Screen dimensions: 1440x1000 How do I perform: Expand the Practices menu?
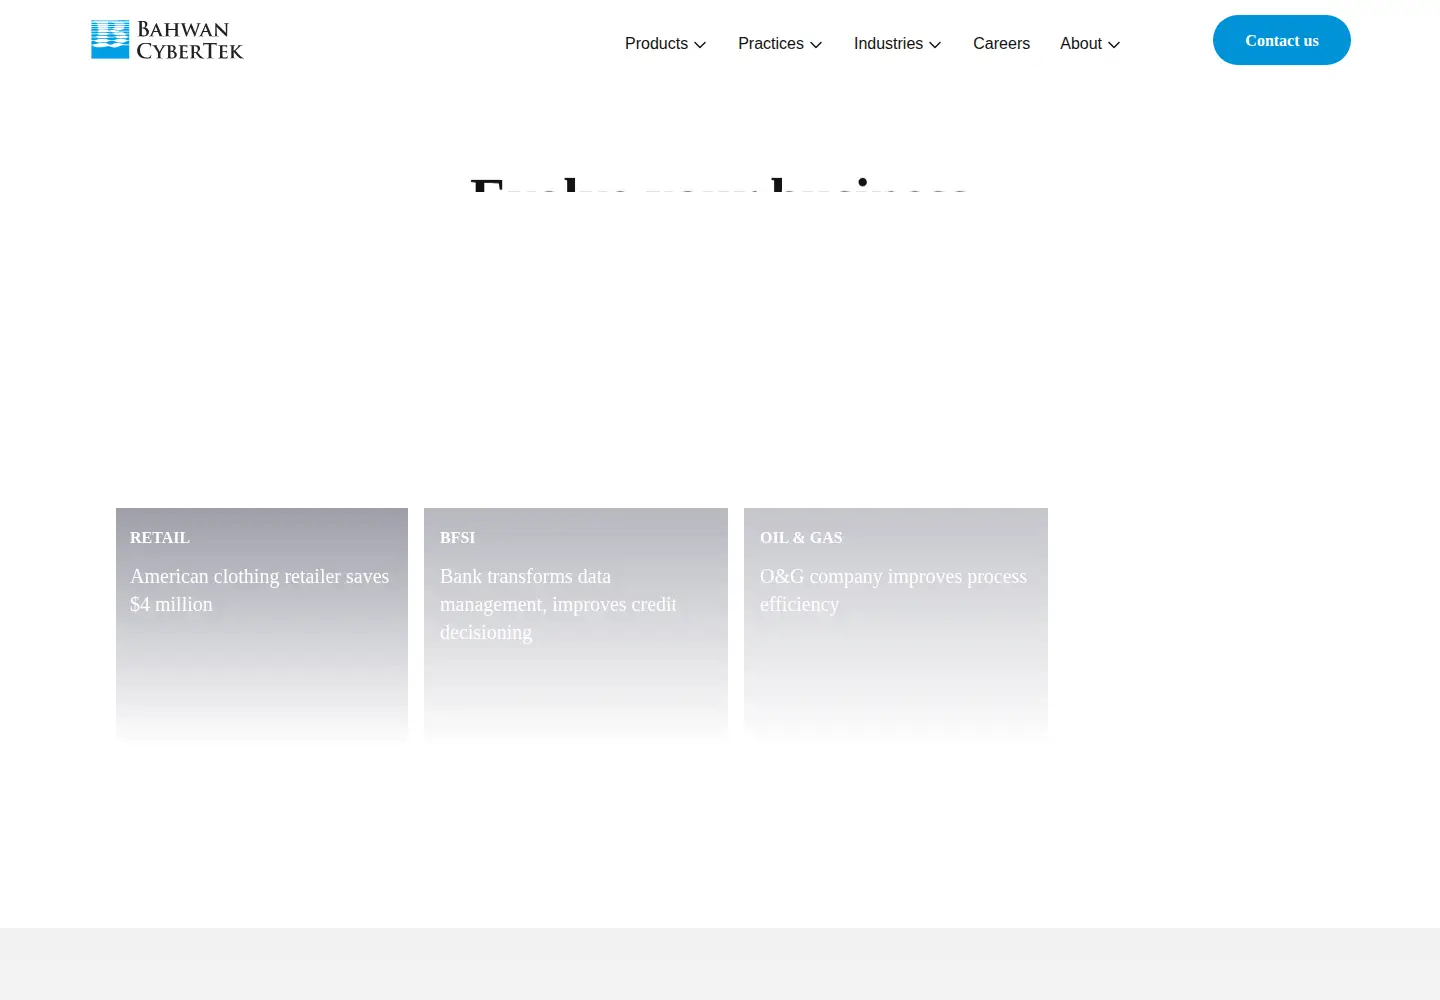pyautogui.click(x=780, y=44)
